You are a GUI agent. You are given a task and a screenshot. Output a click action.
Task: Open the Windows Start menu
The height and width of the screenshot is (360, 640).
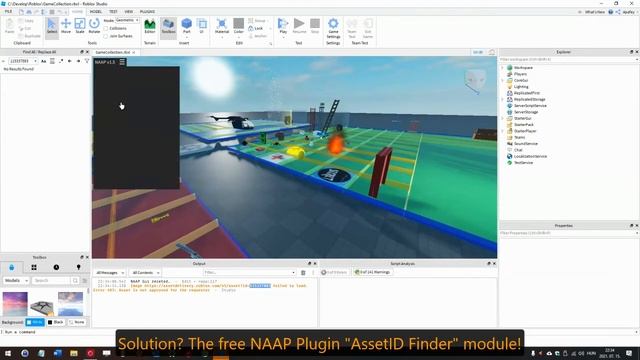(8, 353)
